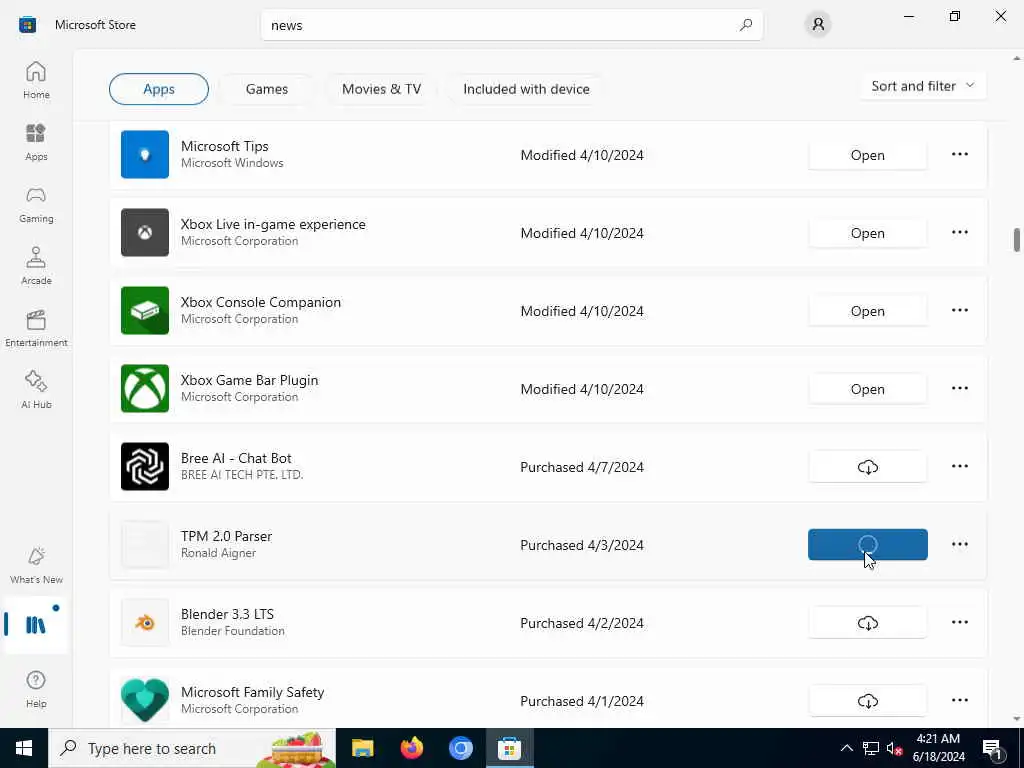Image resolution: width=1024 pixels, height=768 pixels.
Task: Select the Apps filter tab
Action: [x=159, y=89]
